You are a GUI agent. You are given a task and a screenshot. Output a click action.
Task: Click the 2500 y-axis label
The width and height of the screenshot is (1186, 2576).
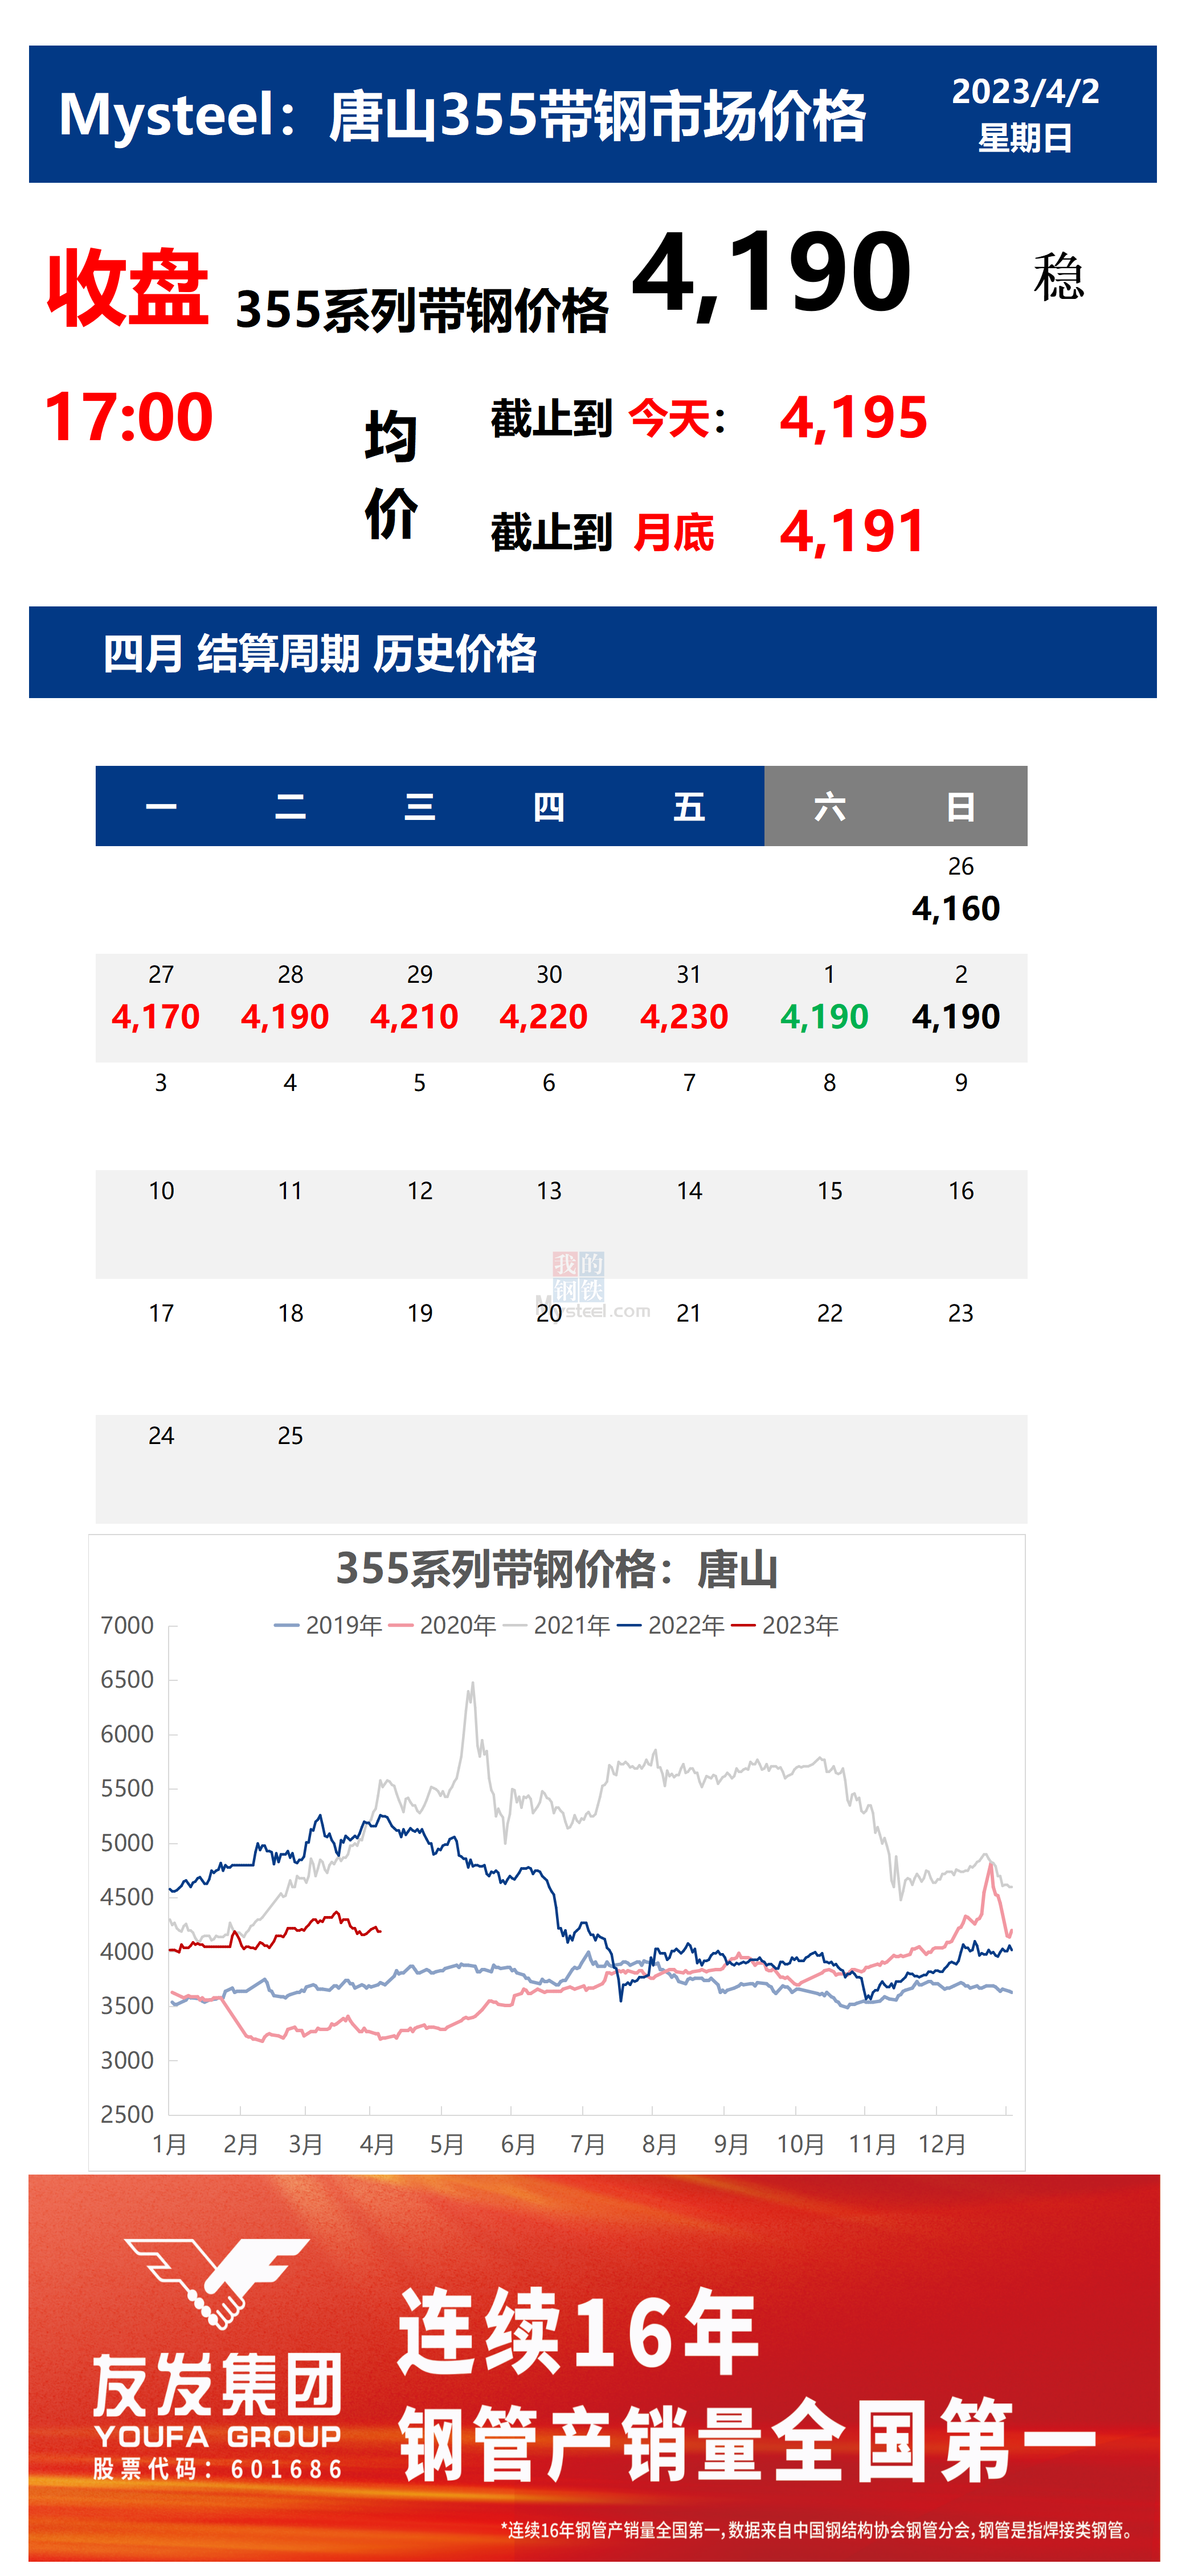(x=127, y=2115)
